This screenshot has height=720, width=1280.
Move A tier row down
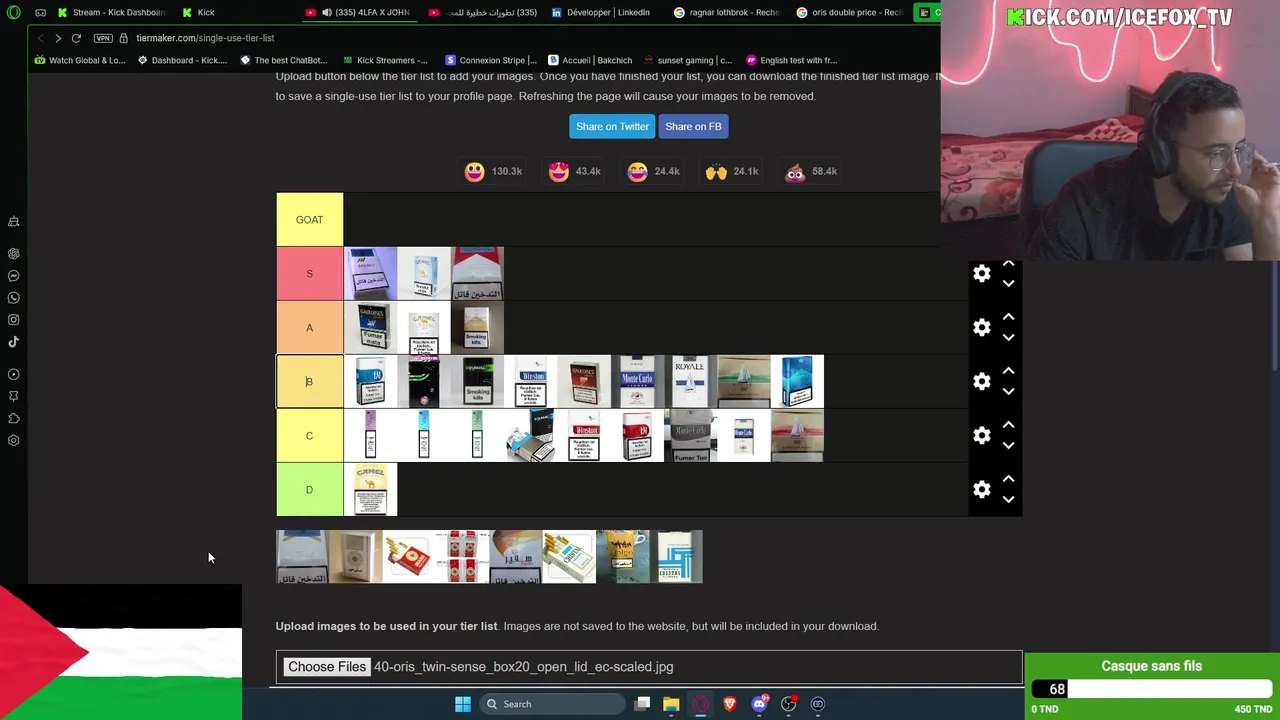[1008, 338]
